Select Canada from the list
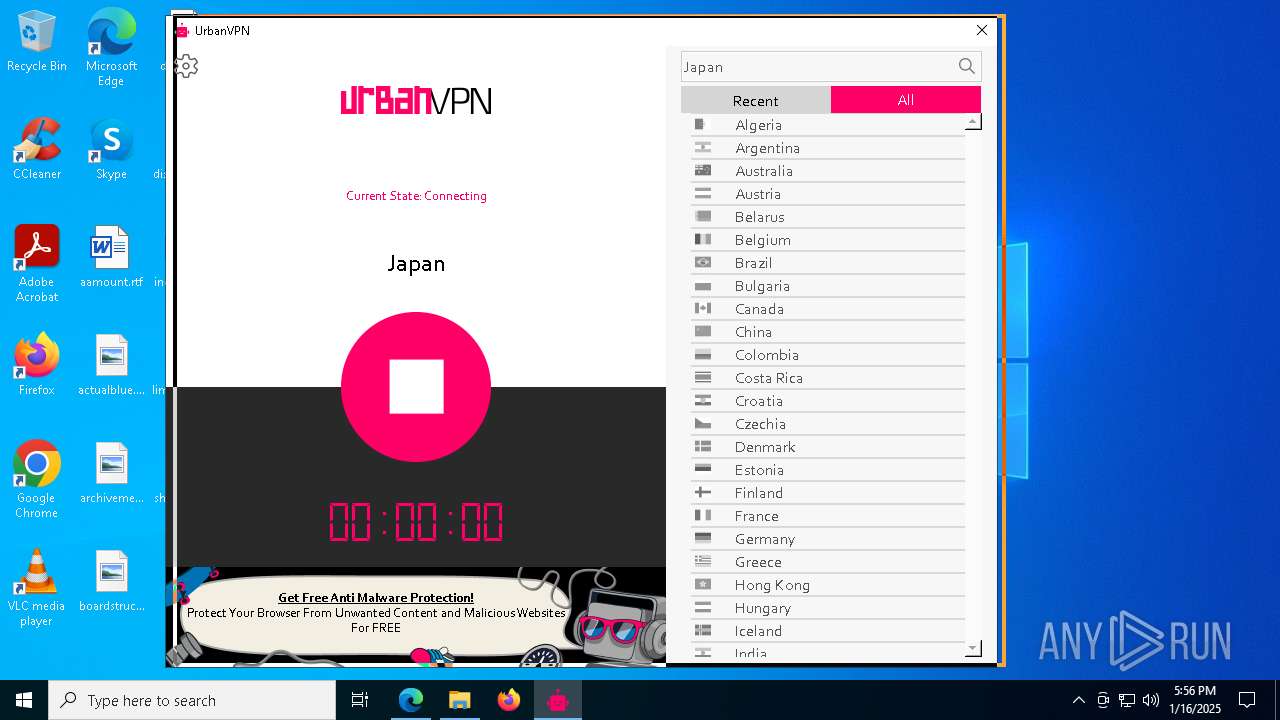Viewport: 1280px width, 720px height. pos(828,309)
